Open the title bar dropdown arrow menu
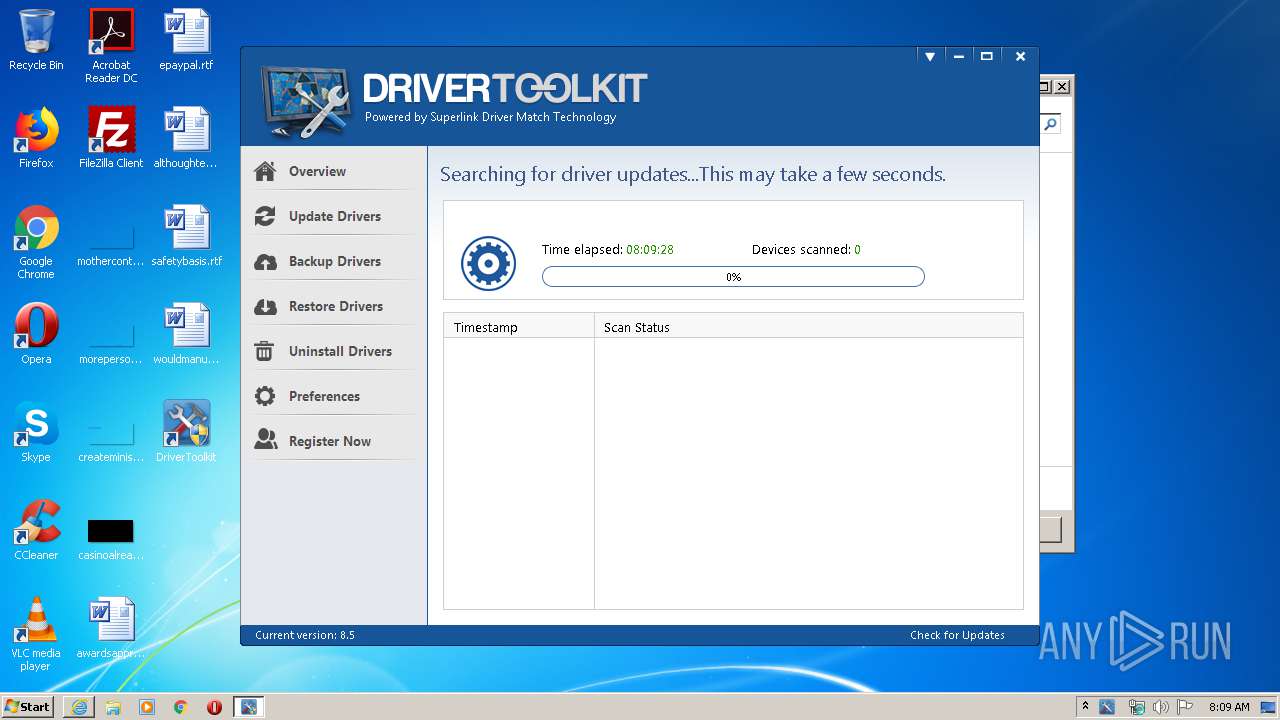This screenshot has width=1280, height=720. 929,57
